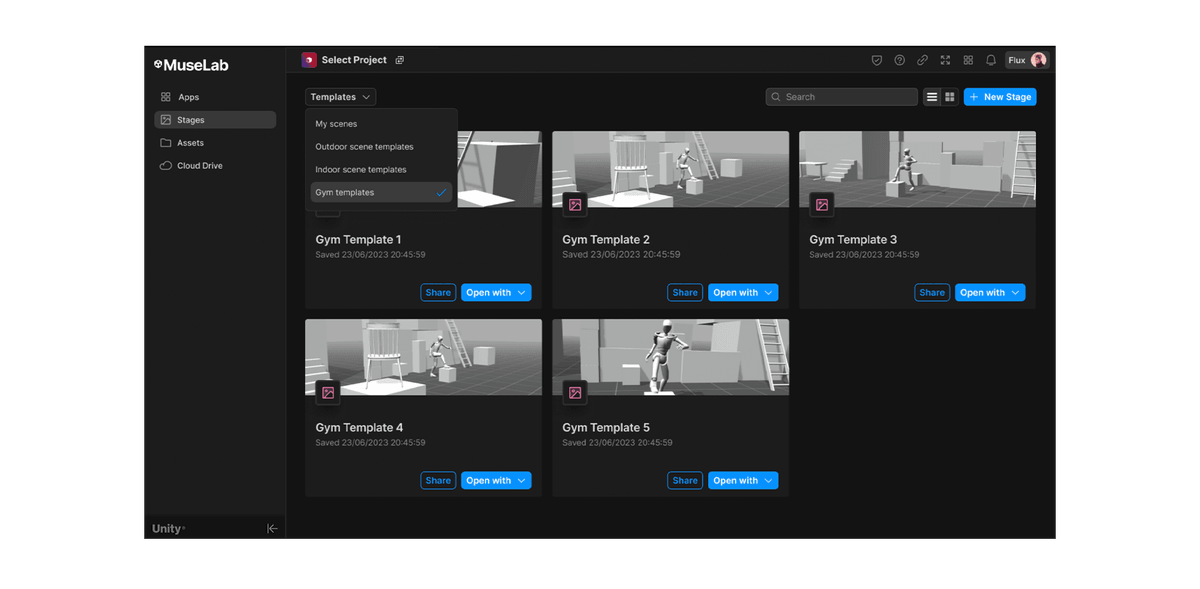
Task: Share Gym Template 5
Action: [685, 481]
